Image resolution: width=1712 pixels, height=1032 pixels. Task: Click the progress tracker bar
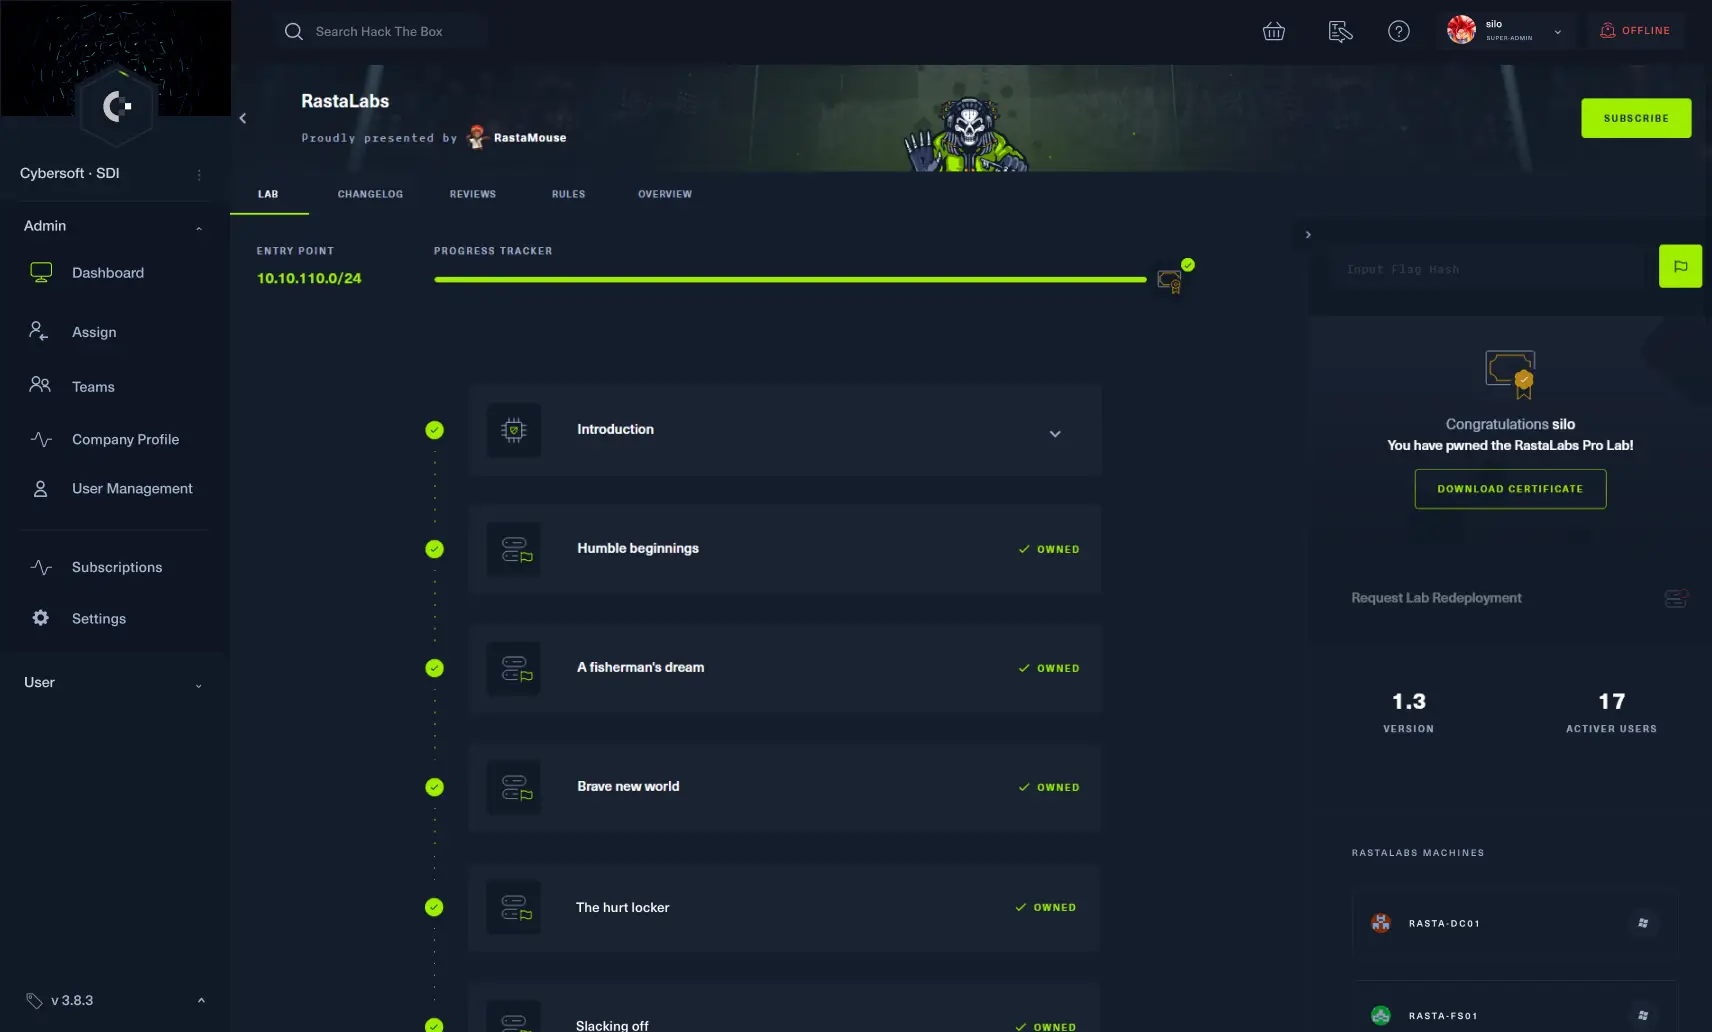coord(789,280)
